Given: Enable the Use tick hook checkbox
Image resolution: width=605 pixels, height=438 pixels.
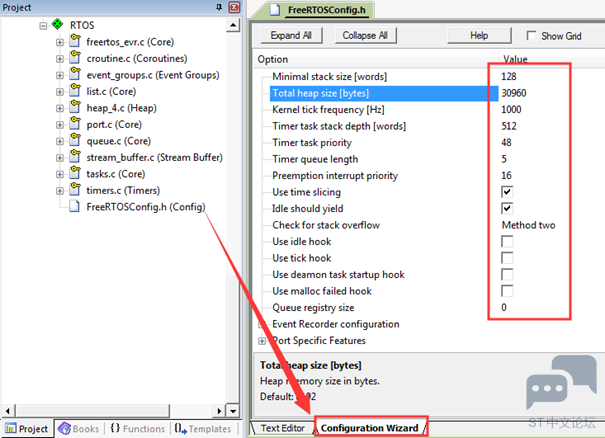Looking at the screenshot, I should (507, 258).
